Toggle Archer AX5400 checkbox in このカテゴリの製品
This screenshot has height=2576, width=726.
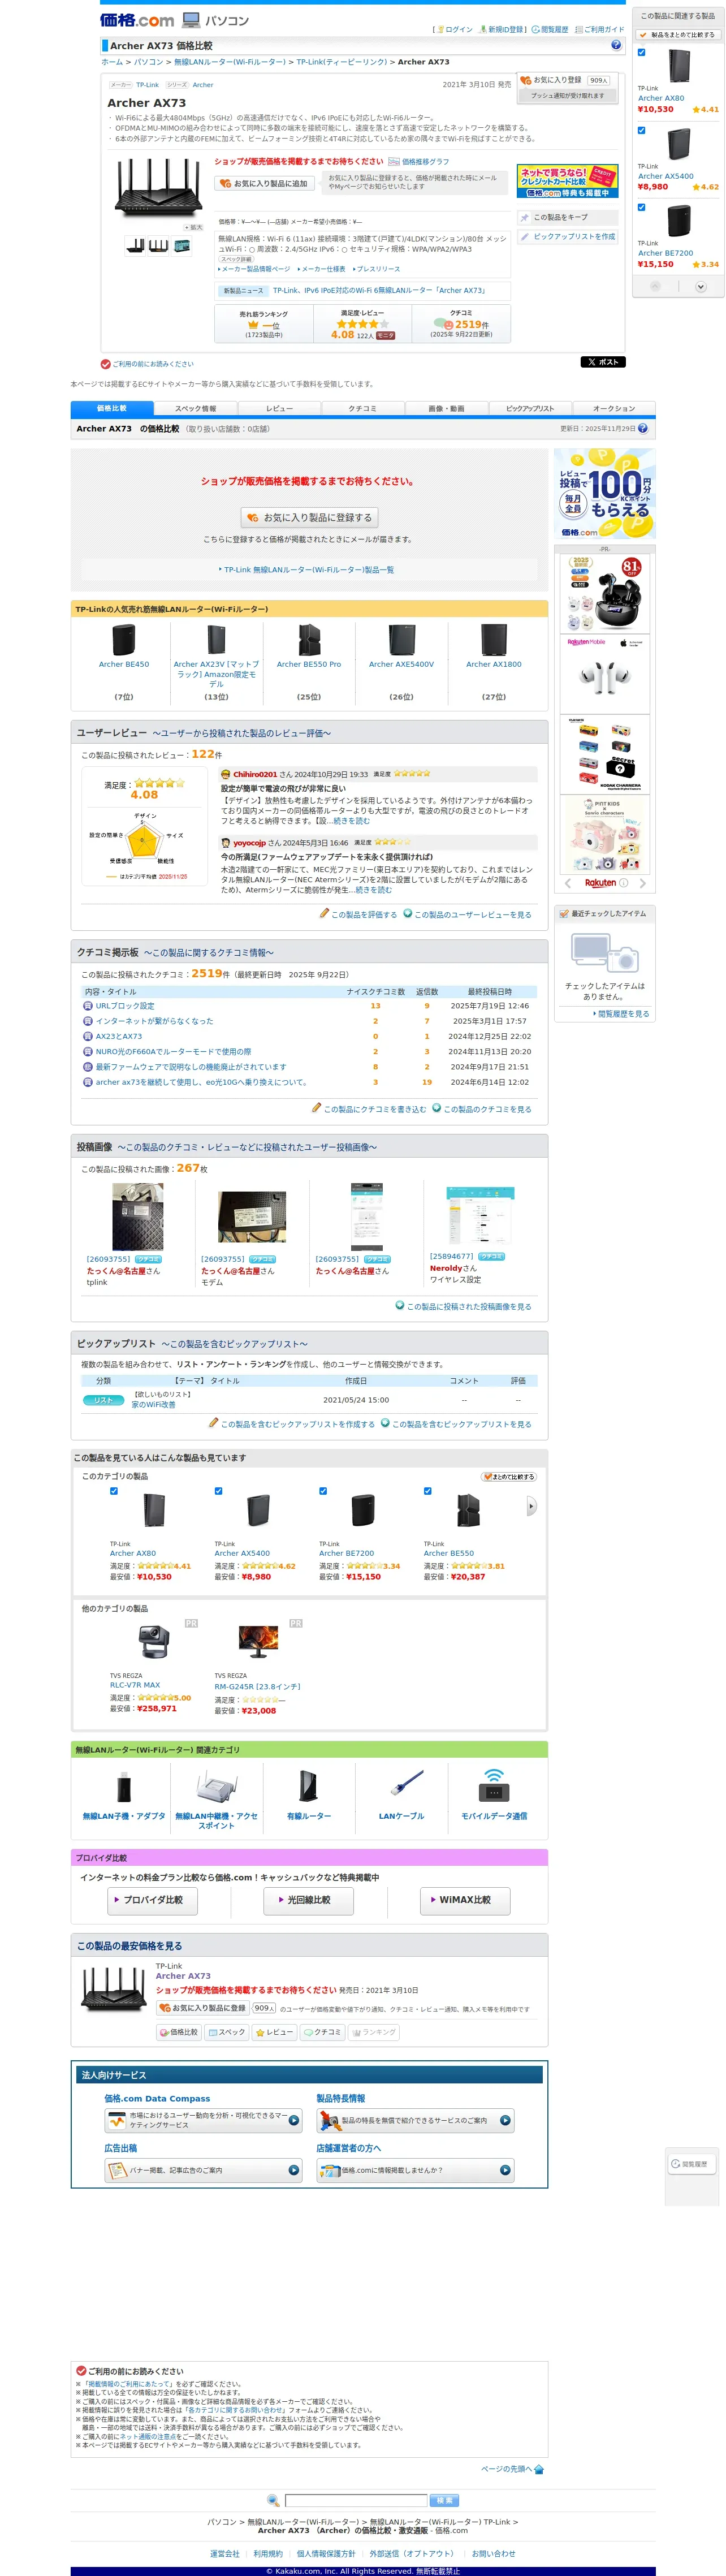[x=218, y=1491]
